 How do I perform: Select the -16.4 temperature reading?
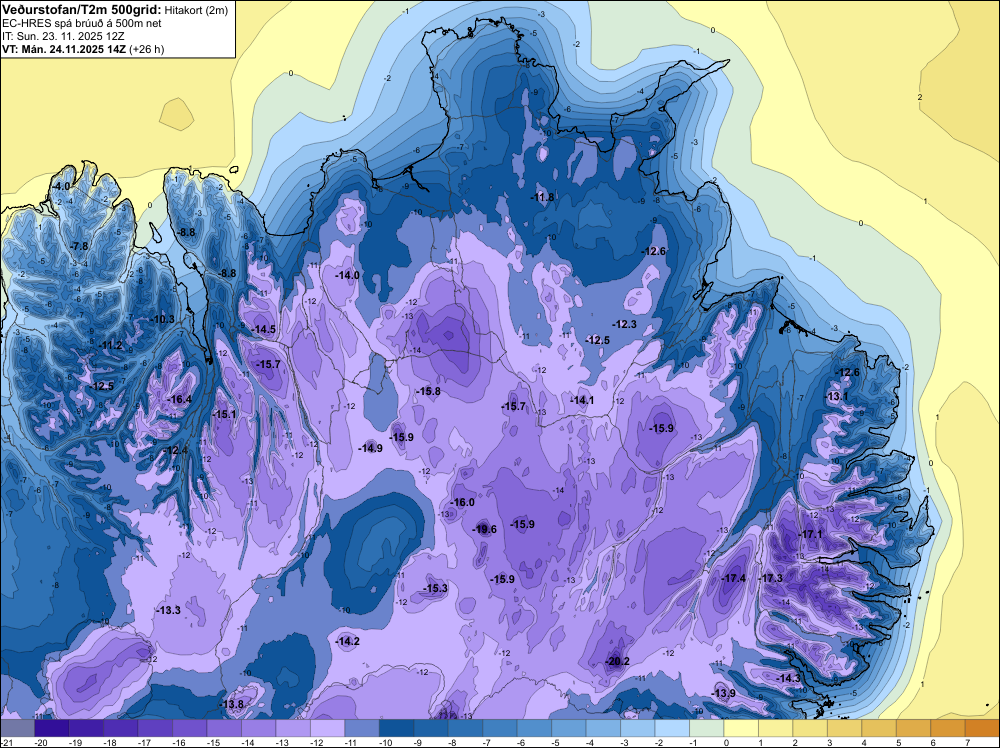click(179, 400)
